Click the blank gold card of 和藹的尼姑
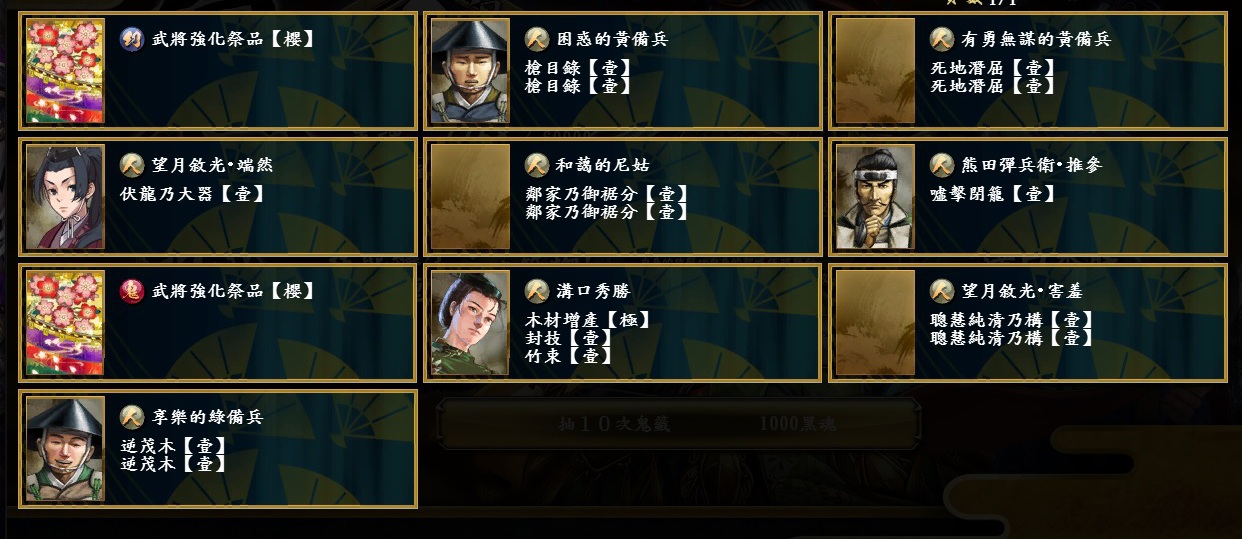 pyautogui.click(x=470, y=197)
